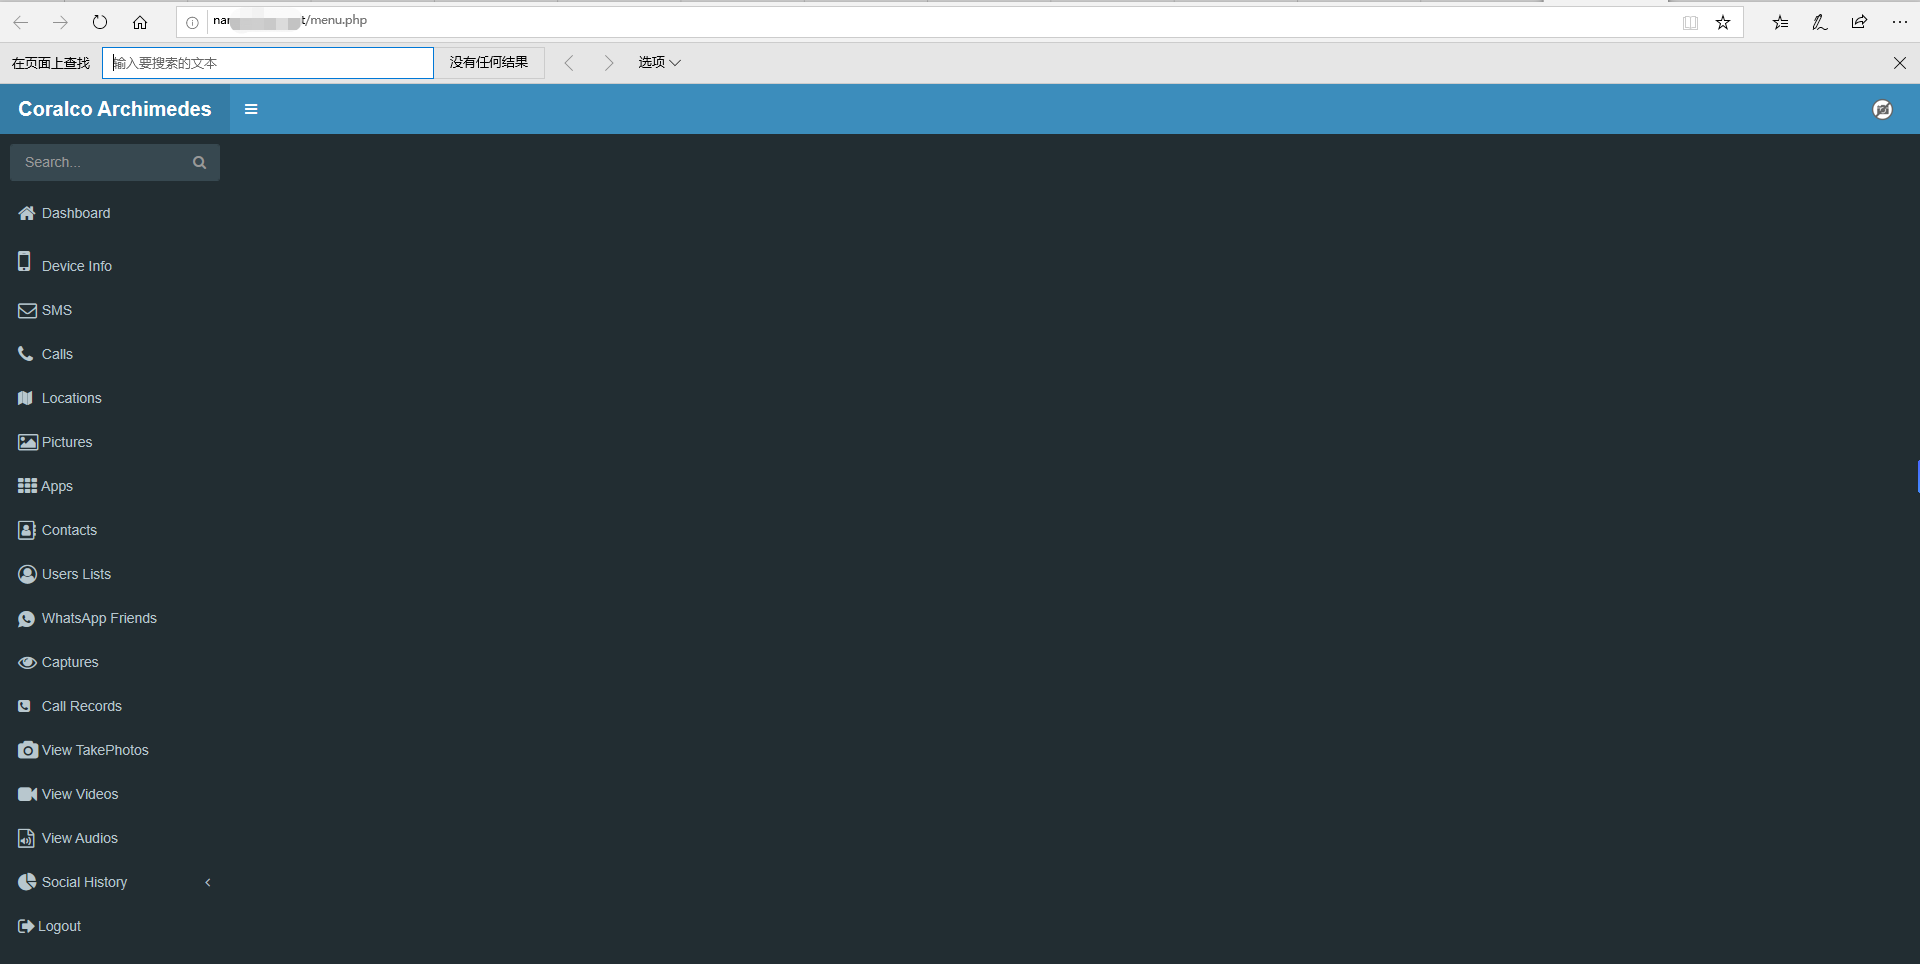Open Locations via map icon
This screenshot has height=964, width=1920.
point(26,398)
